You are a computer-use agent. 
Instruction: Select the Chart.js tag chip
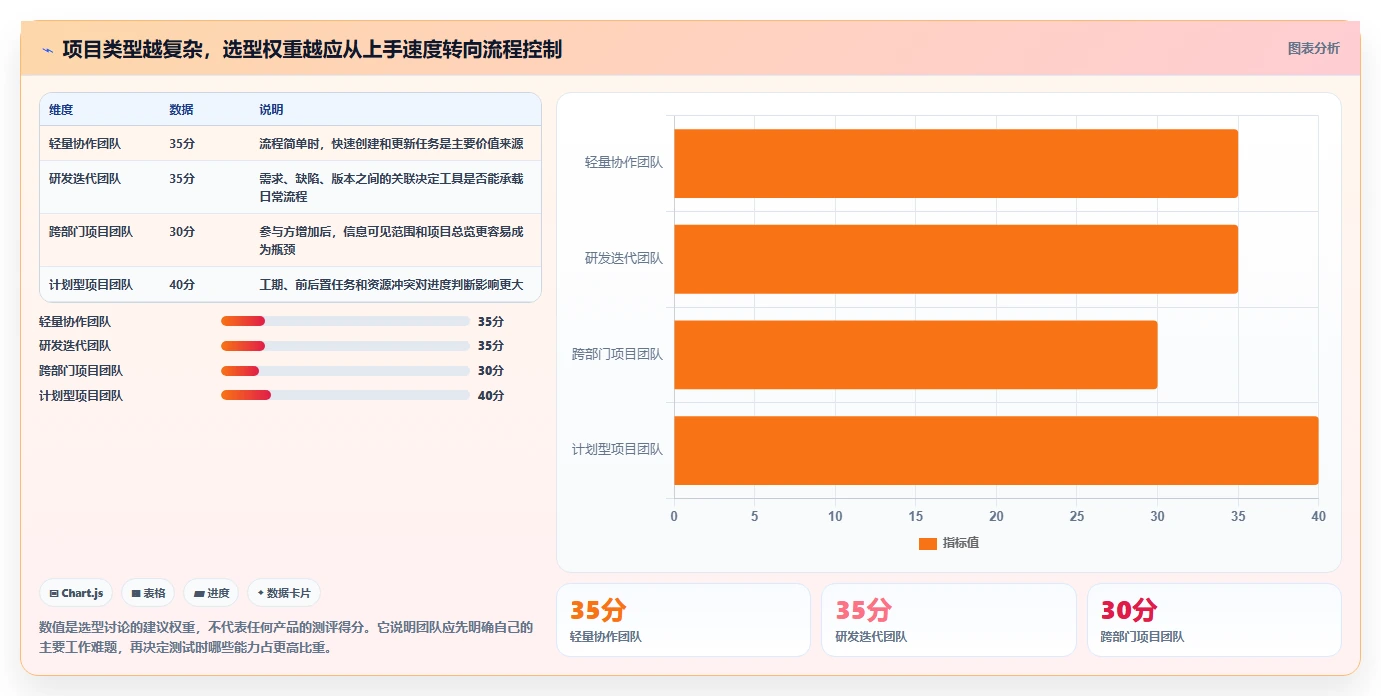click(x=77, y=593)
